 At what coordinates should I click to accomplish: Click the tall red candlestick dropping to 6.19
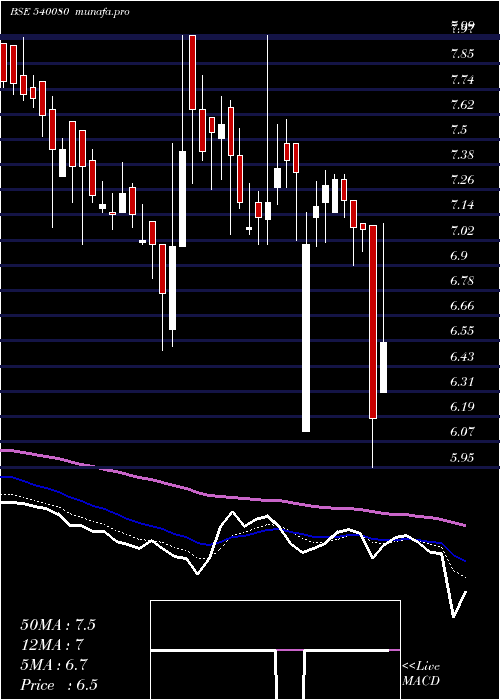pyautogui.click(x=373, y=321)
